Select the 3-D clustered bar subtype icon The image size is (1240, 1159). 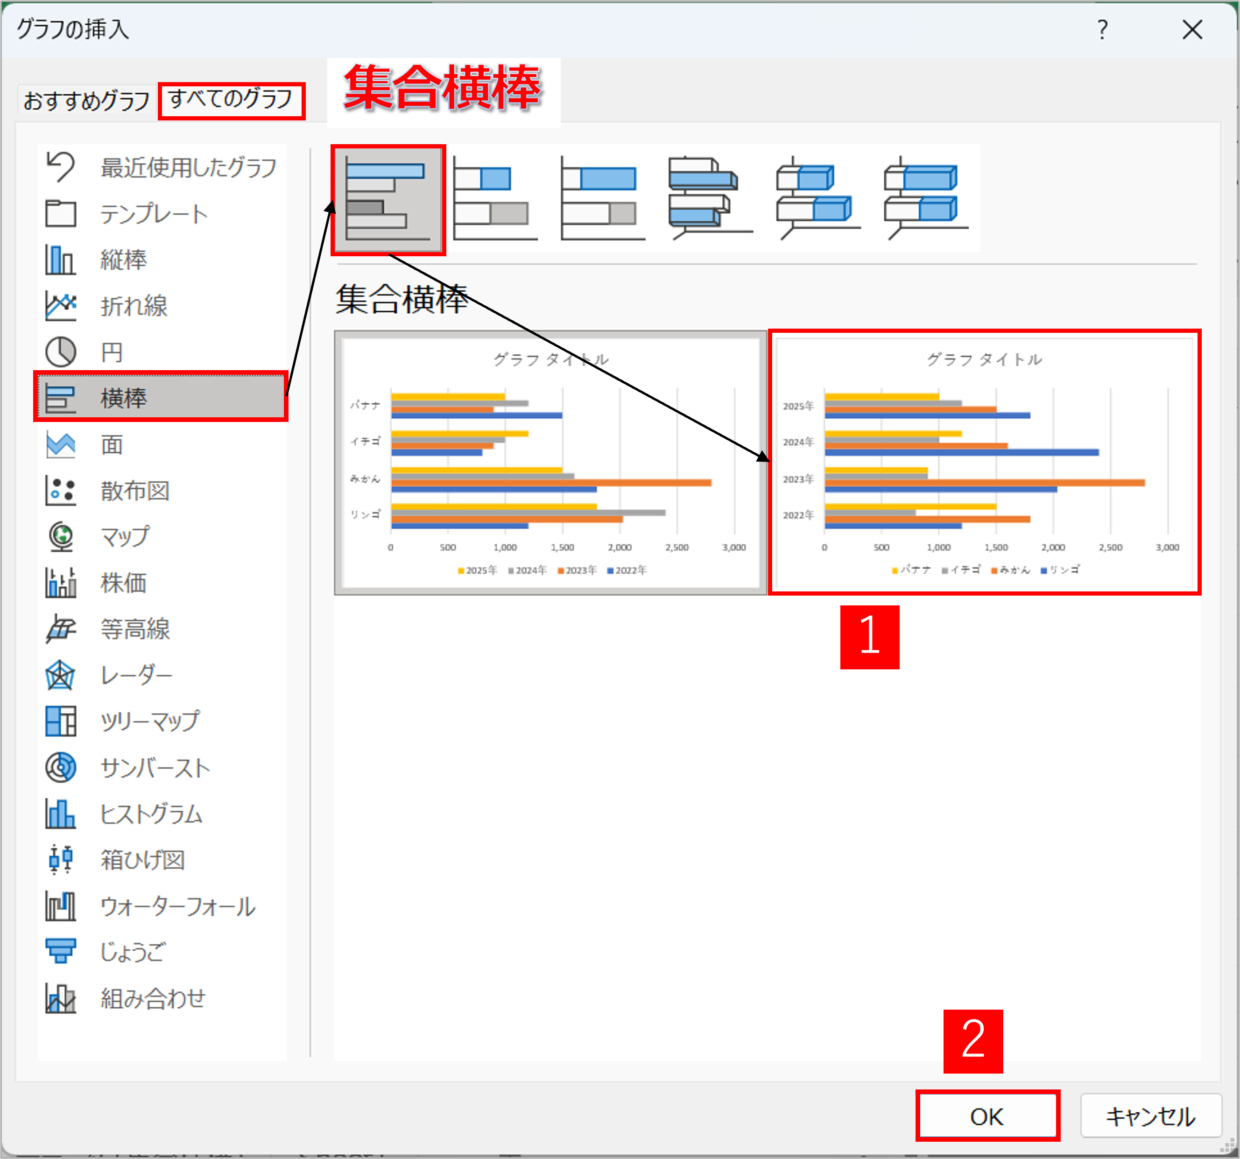[x=710, y=200]
